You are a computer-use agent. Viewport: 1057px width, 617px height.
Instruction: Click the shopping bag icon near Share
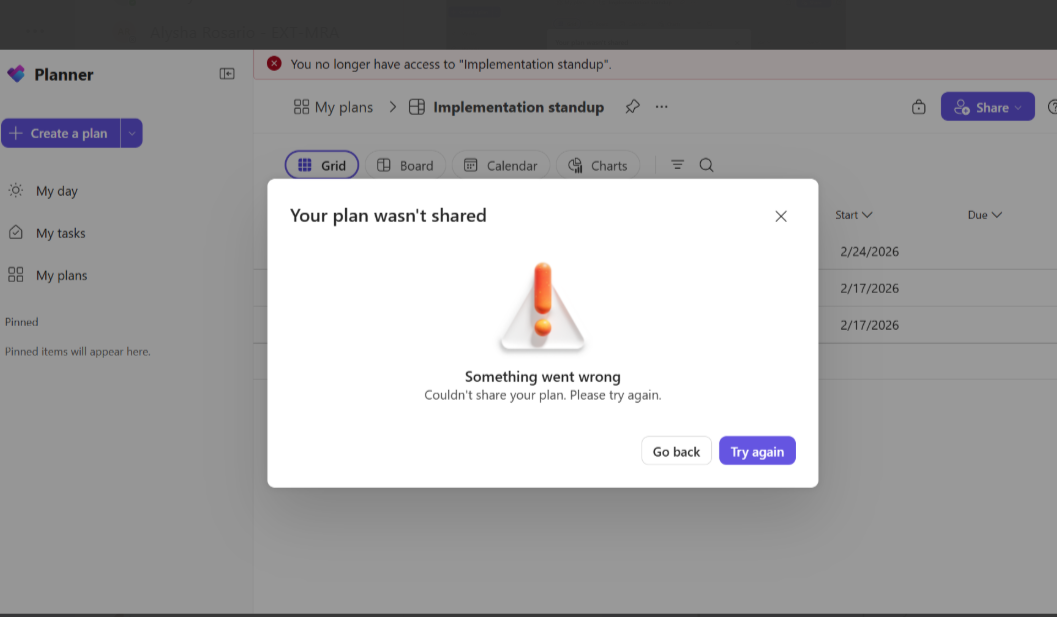pos(918,107)
